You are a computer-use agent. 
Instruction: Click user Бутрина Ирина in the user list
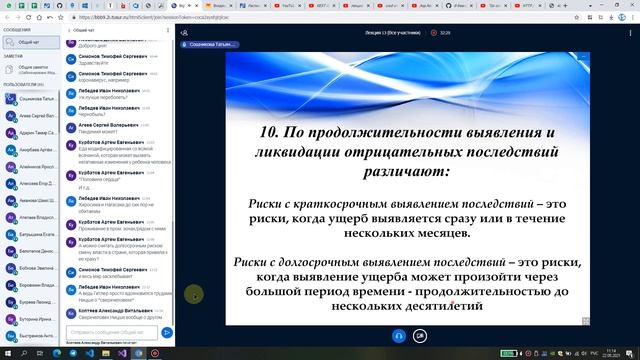click(31, 319)
